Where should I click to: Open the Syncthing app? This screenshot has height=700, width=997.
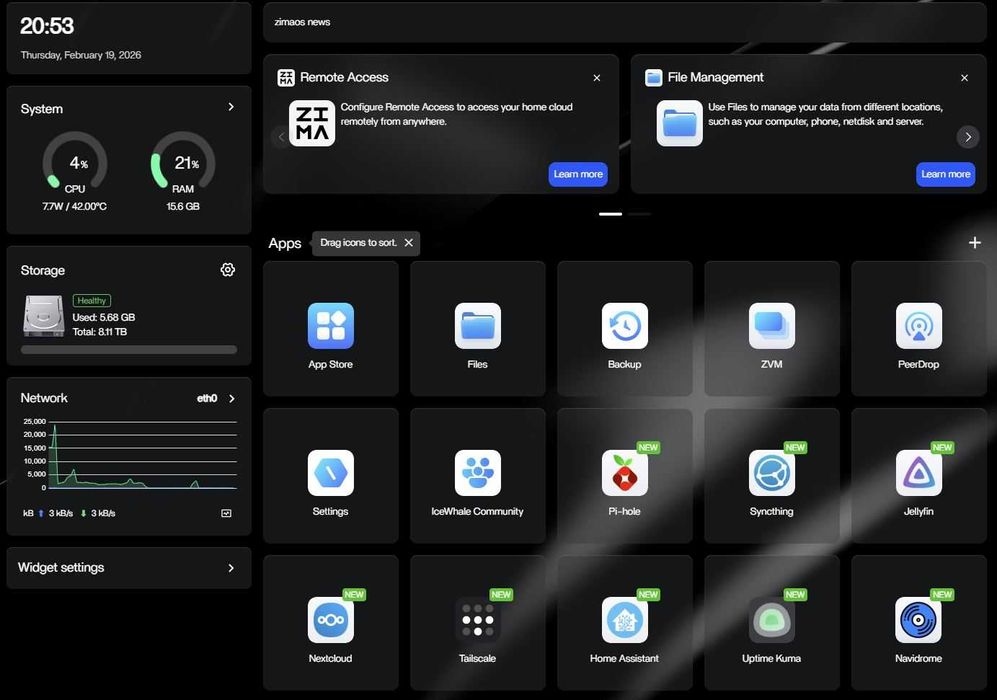point(771,473)
